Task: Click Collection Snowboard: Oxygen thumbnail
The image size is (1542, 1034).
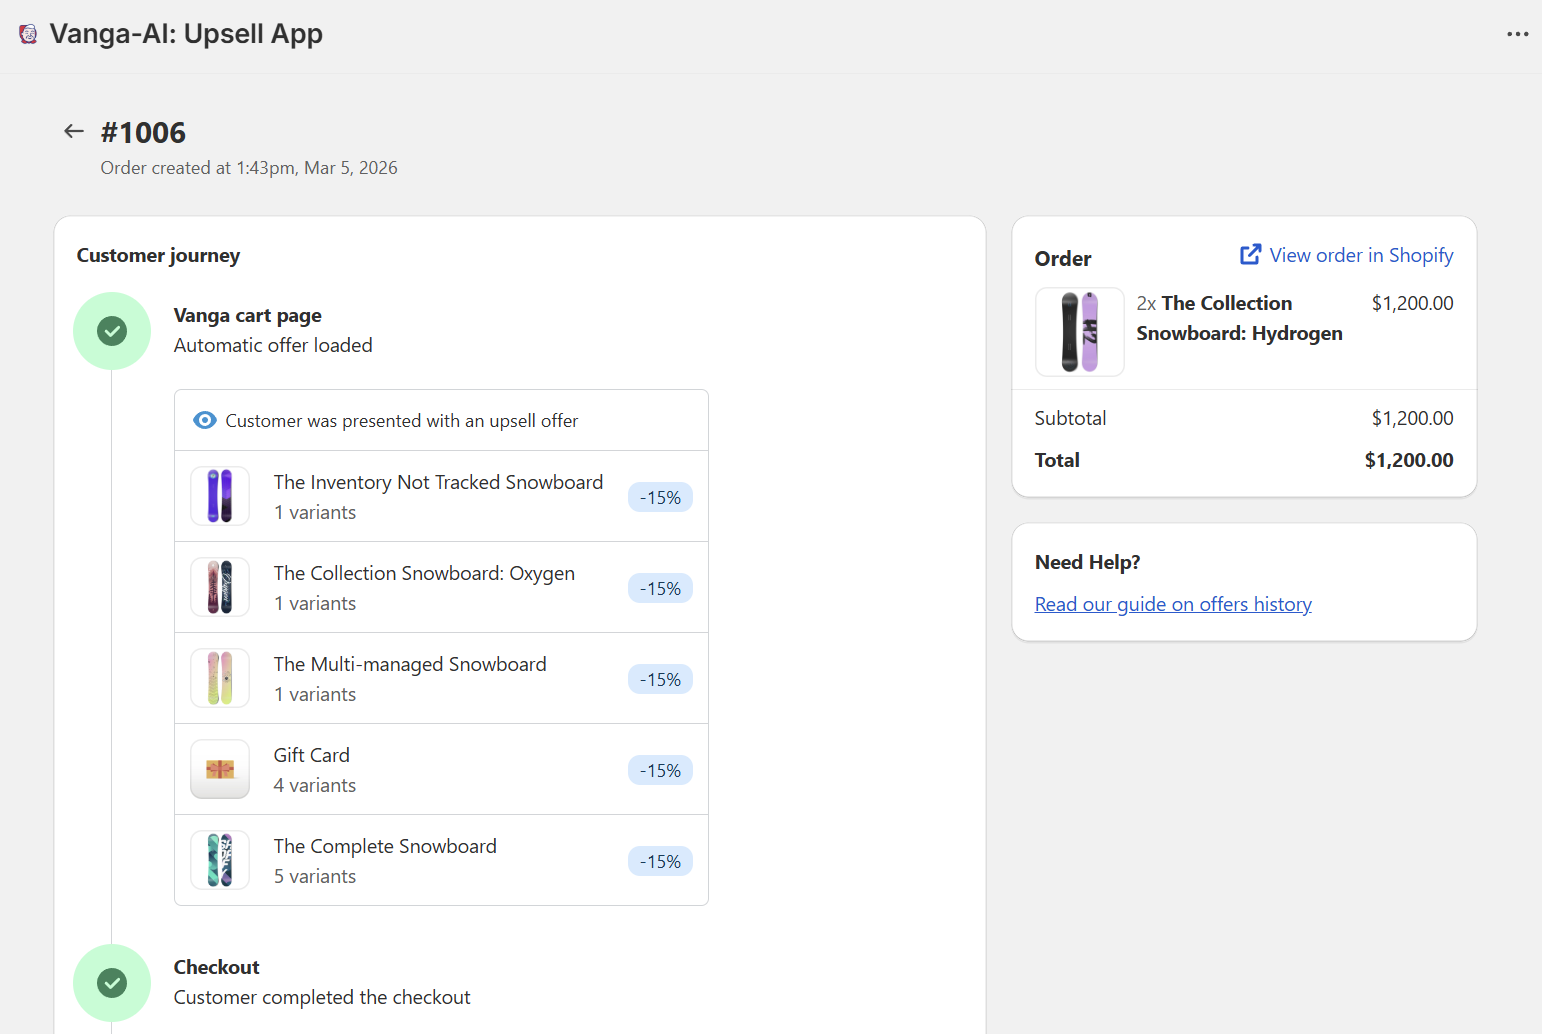Action: pyautogui.click(x=220, y=587)
